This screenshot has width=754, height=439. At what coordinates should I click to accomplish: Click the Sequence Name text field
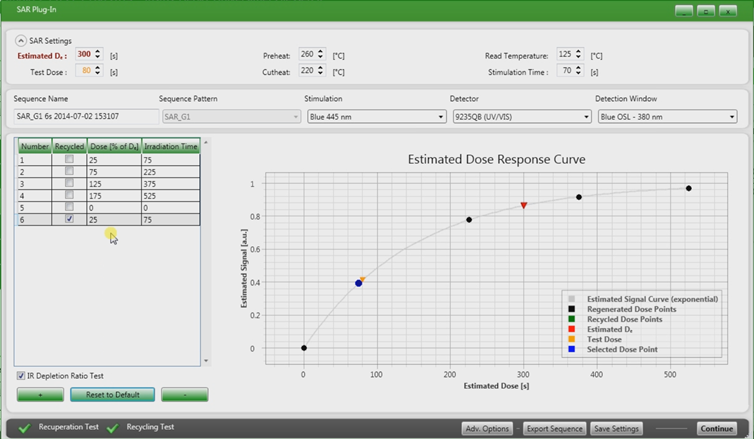click(86, 116)
